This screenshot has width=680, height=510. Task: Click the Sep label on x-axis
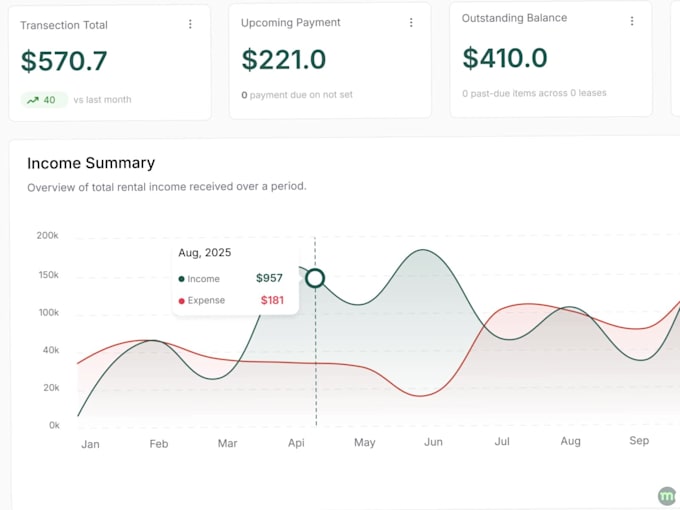click(x=639, y=441)
